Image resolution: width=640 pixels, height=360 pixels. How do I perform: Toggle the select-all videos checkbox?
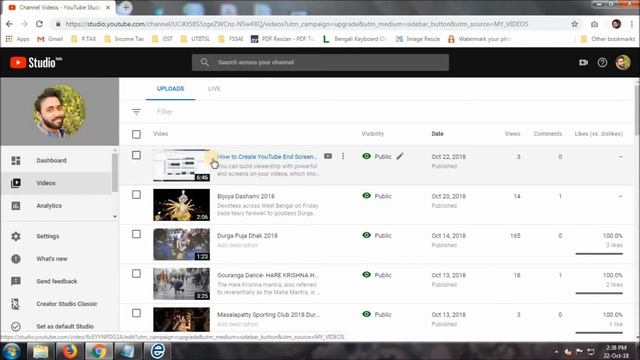point(136,134)
